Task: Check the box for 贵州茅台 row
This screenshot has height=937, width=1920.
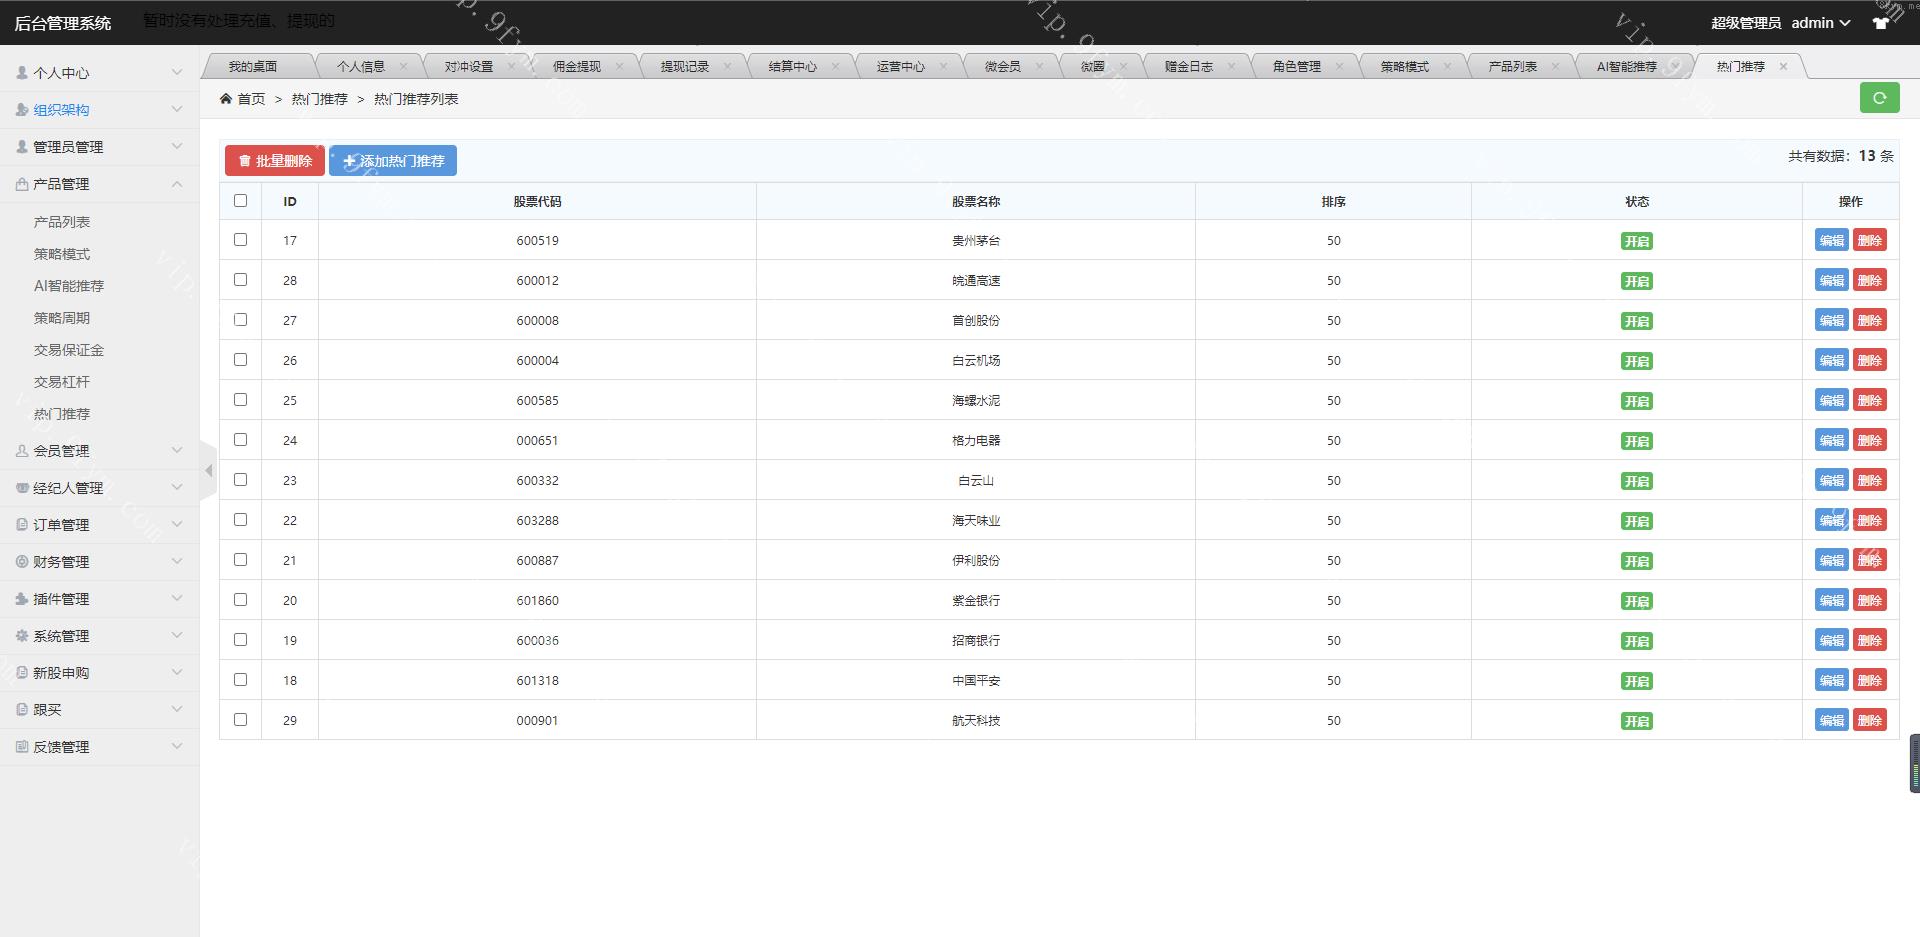Action: [240, 240]
